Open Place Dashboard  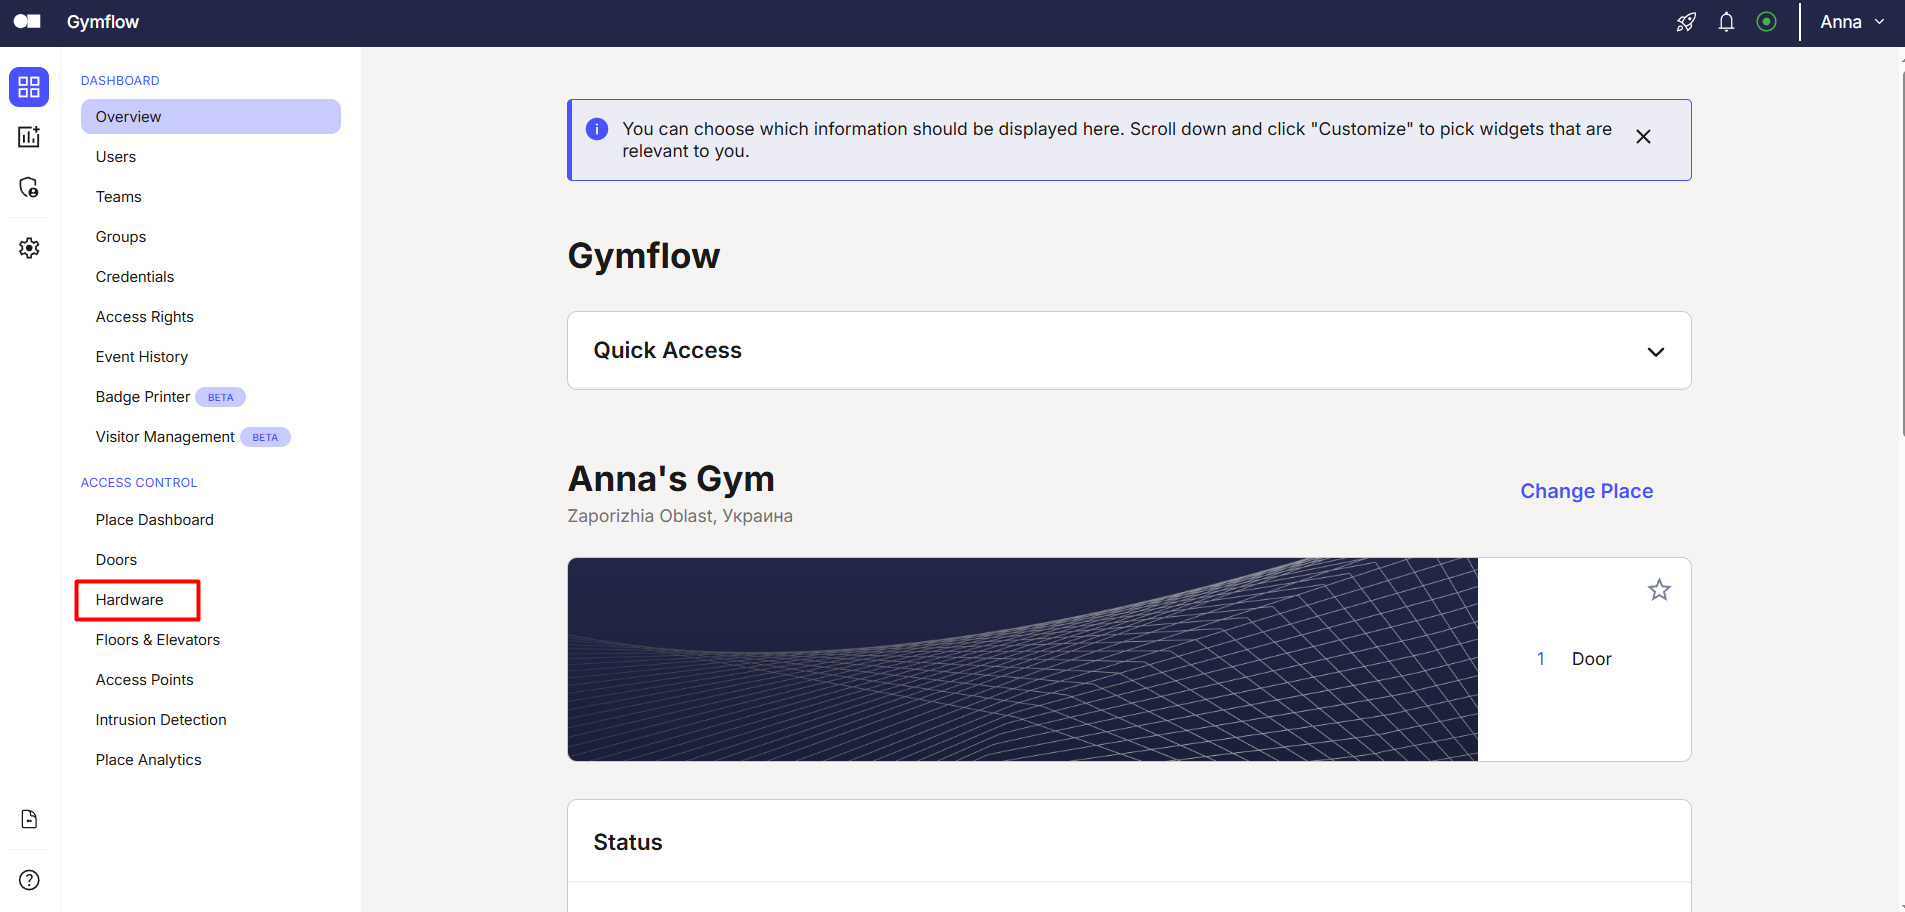pos(155,520)
